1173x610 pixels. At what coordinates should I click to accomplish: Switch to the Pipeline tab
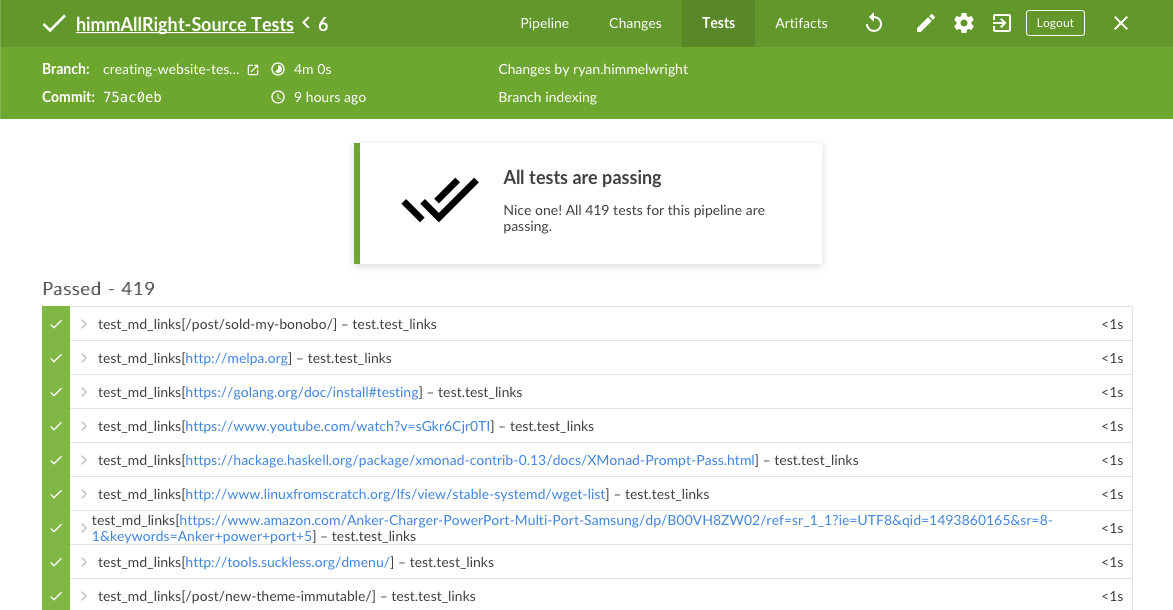(545, 23)
